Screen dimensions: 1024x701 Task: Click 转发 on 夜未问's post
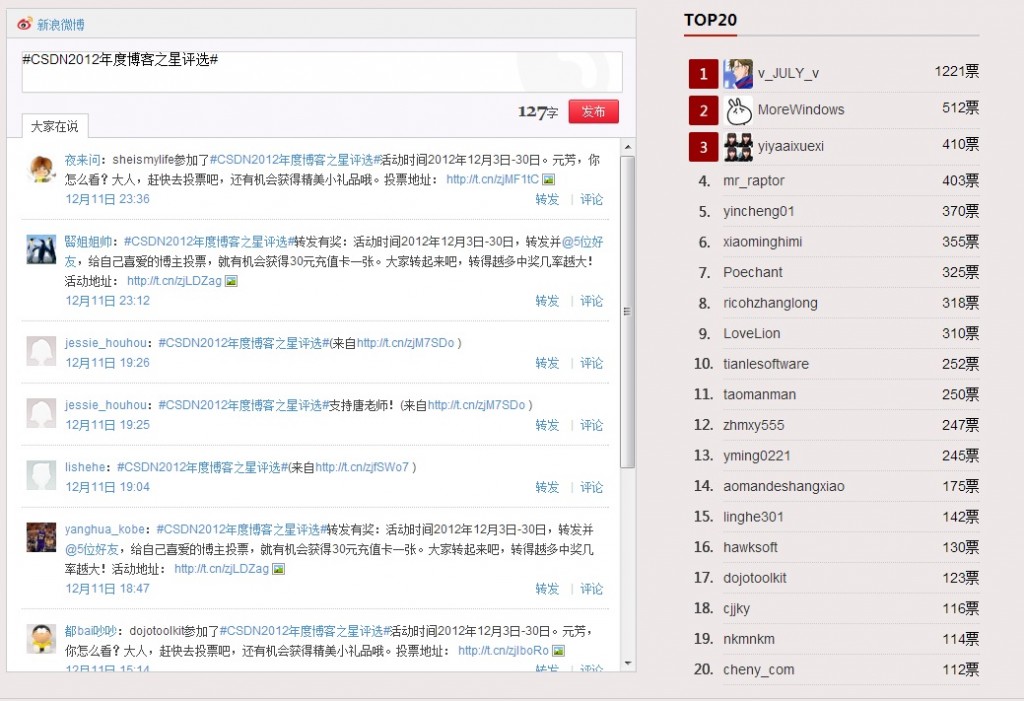(547, 200)
